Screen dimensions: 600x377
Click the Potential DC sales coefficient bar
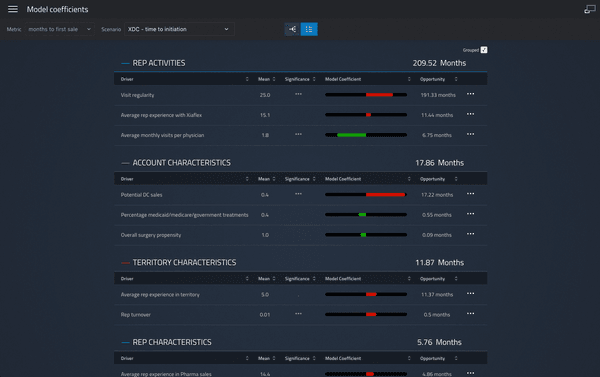coord(366,195)
